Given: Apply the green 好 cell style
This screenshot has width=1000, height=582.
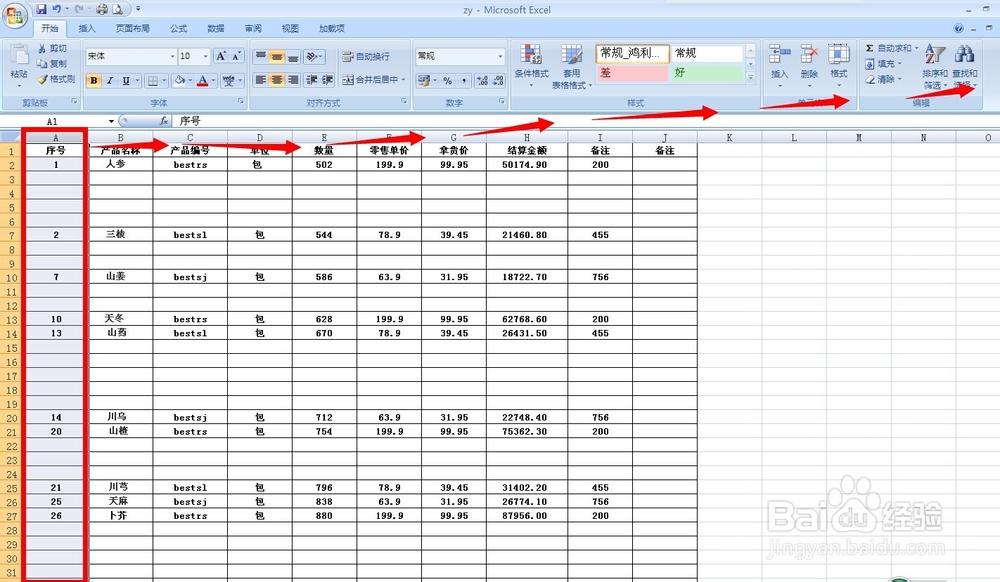Looking at the screenshot, I should 706,73.
